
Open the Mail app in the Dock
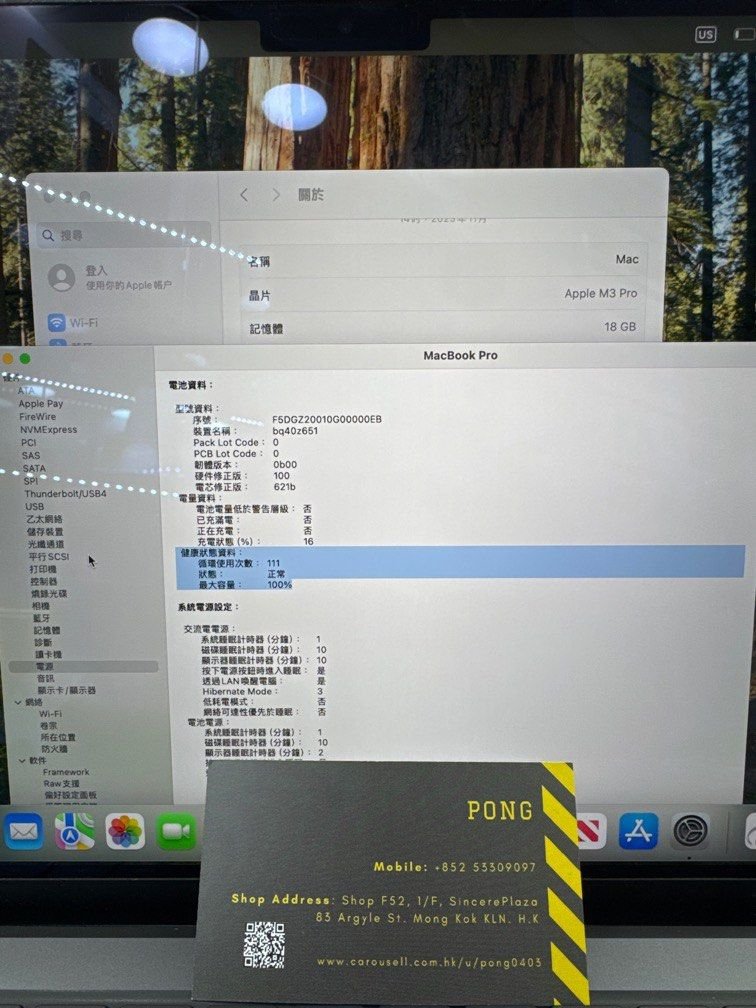[24, 831]
